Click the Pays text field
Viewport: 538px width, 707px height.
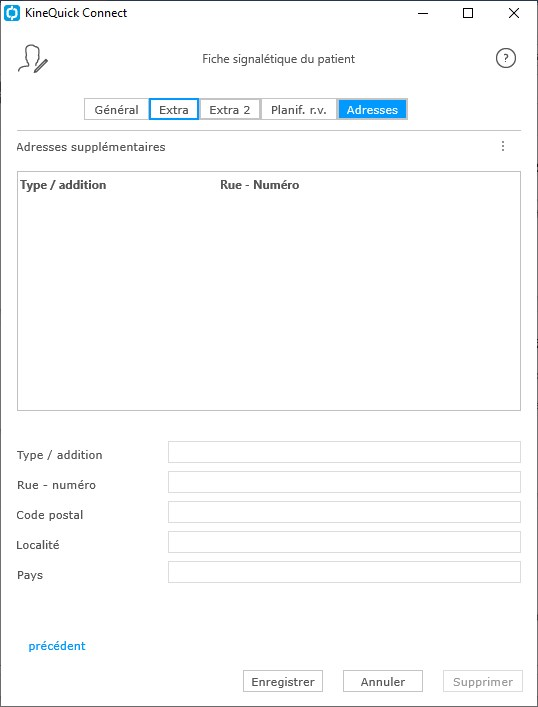pos(344,572)
